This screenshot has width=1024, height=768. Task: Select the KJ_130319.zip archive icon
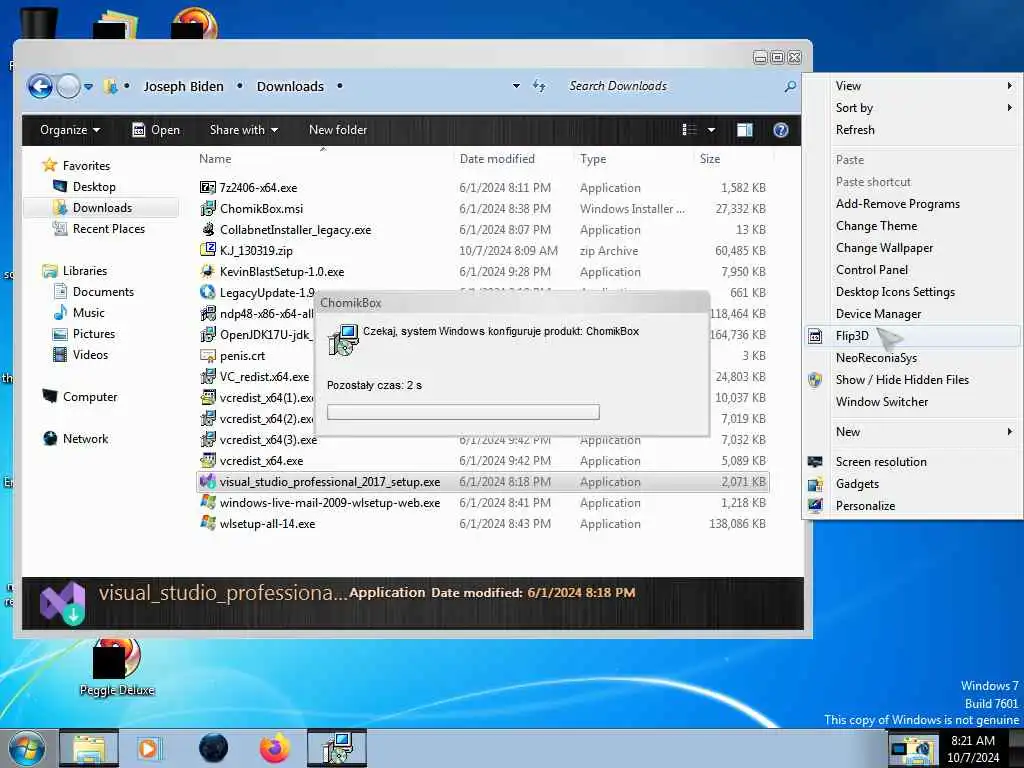pyautogui.click(x=207, y=250)
